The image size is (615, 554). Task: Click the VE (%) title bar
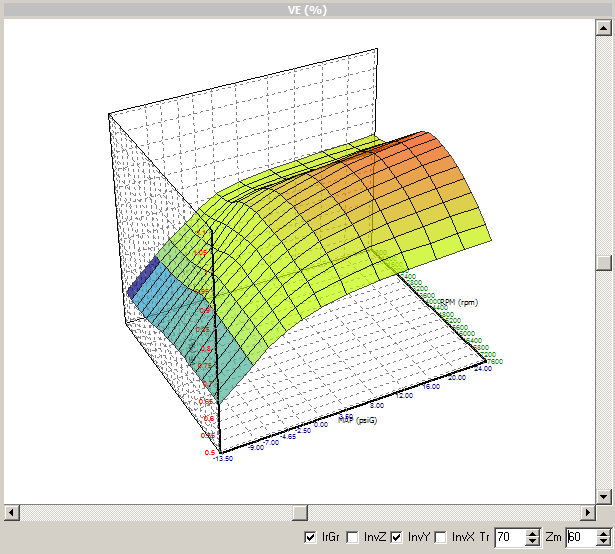click(307, 9)
